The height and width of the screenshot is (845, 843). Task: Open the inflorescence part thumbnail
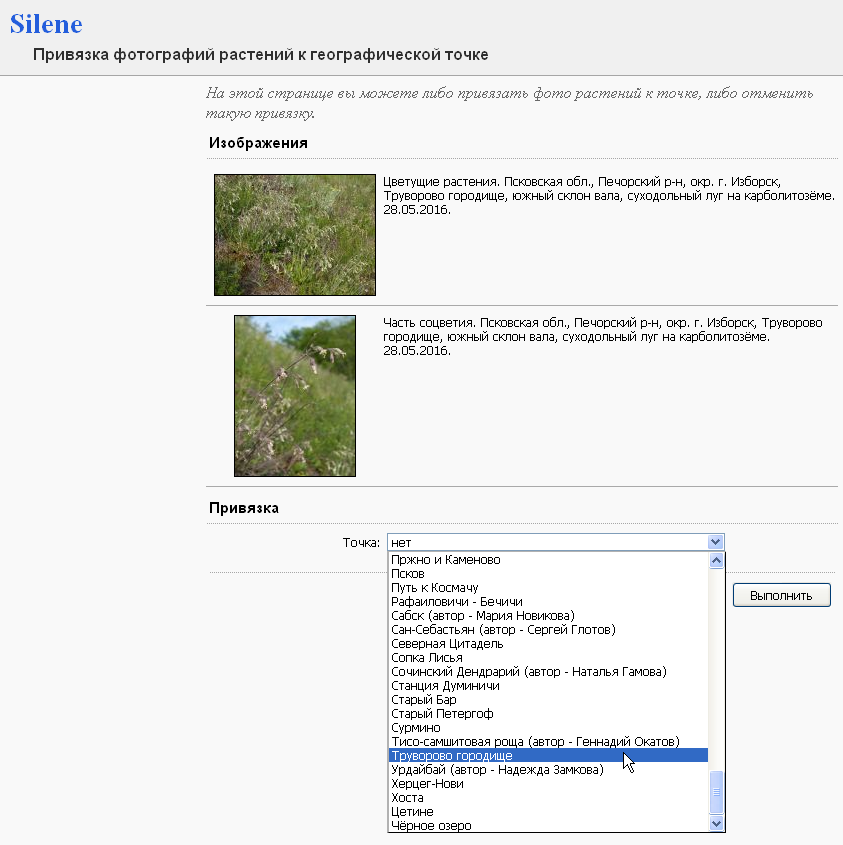pyautogui.click(x=294, y=396)
